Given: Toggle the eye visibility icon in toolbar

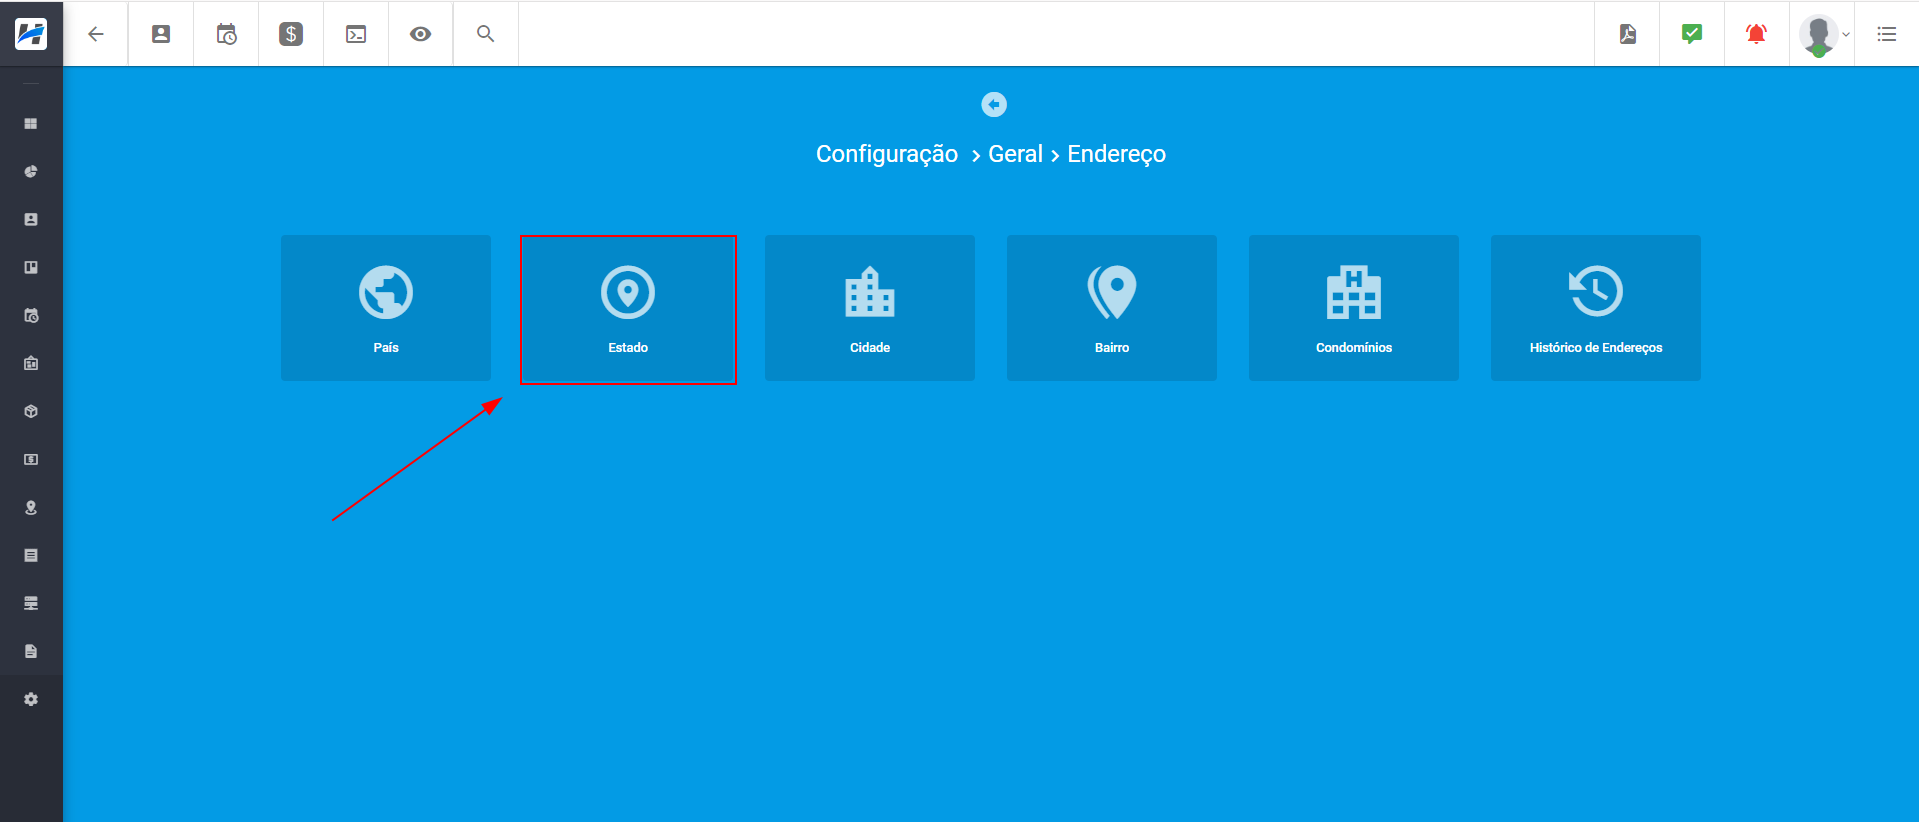Looking at the screenshot, I should [x=421, y=34].
